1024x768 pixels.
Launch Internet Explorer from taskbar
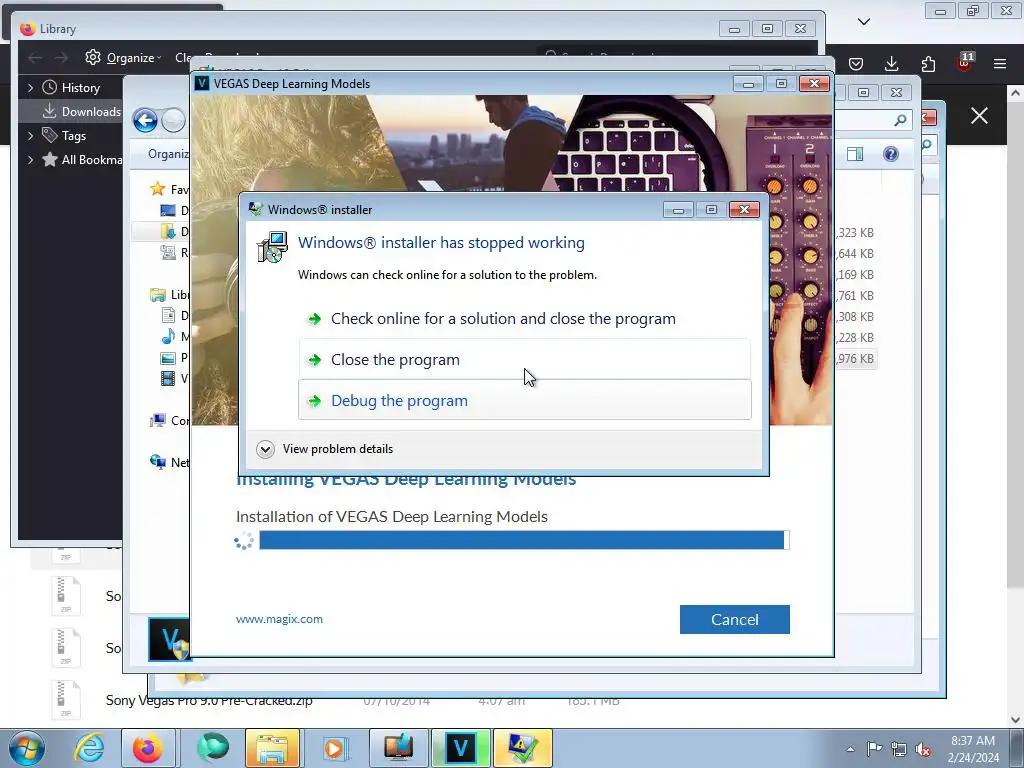(89, 748)
